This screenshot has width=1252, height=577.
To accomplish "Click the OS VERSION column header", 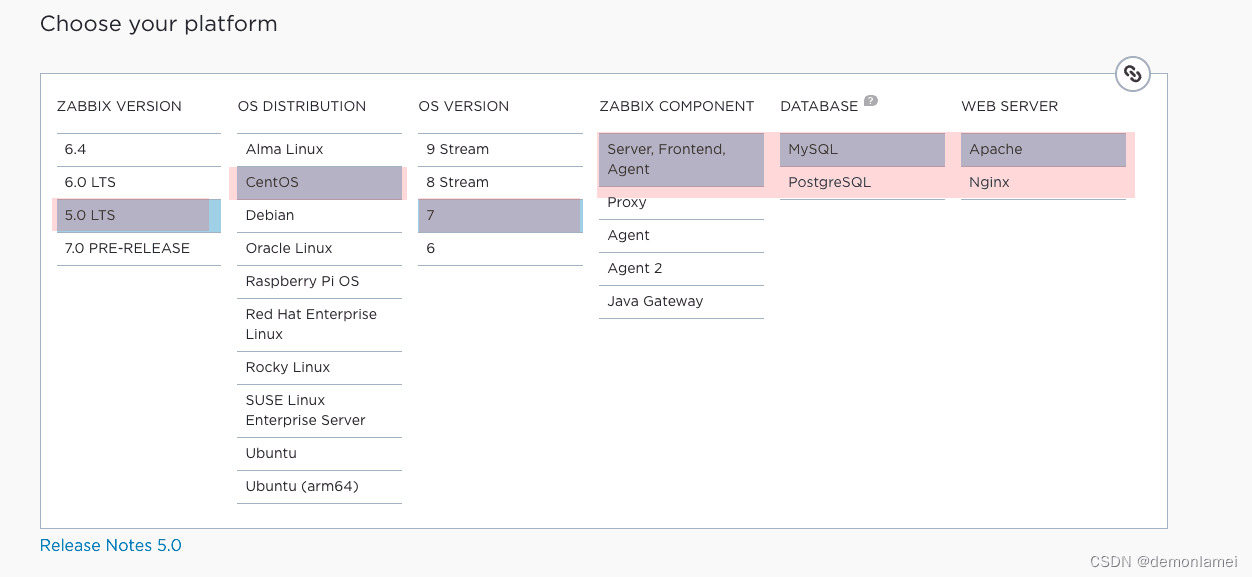I will (x=464, y=106).
